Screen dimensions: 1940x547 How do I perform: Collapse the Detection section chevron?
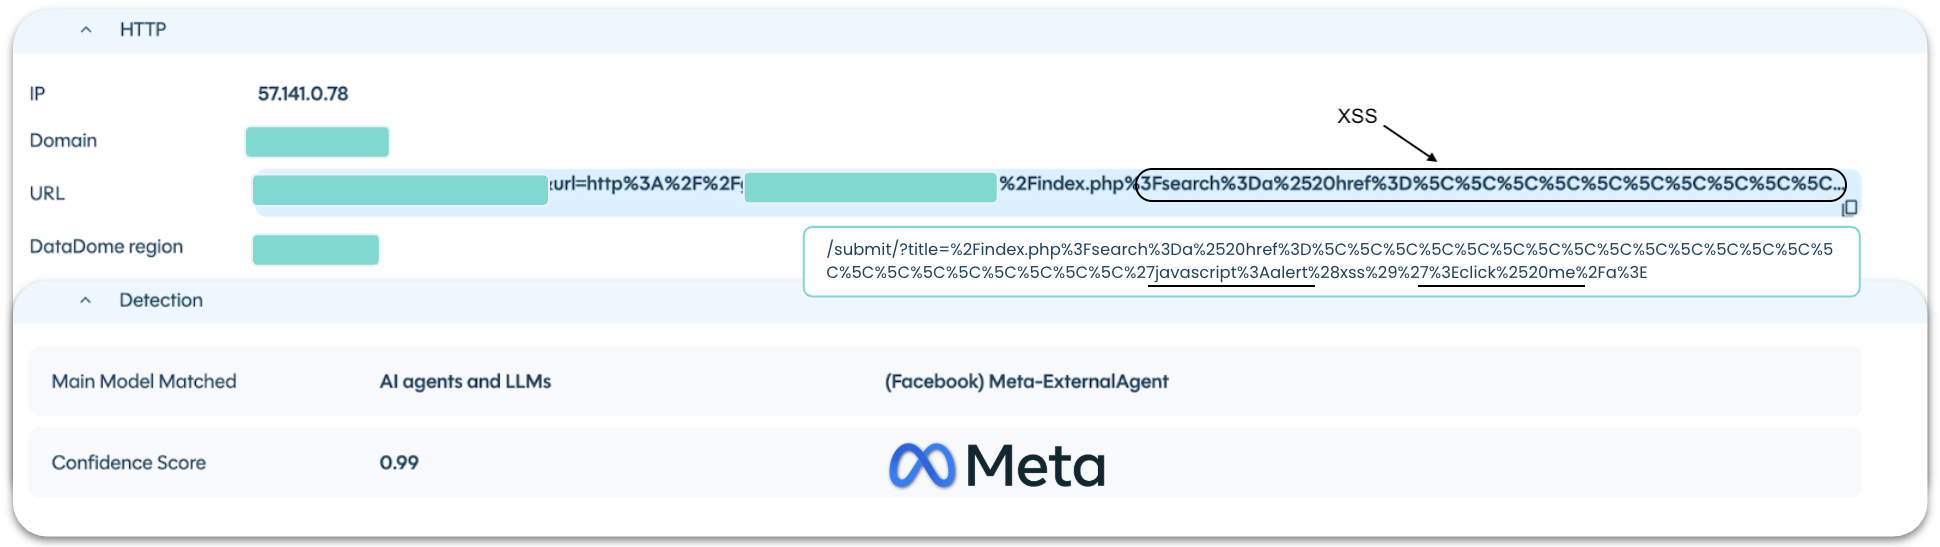(86, 300)
